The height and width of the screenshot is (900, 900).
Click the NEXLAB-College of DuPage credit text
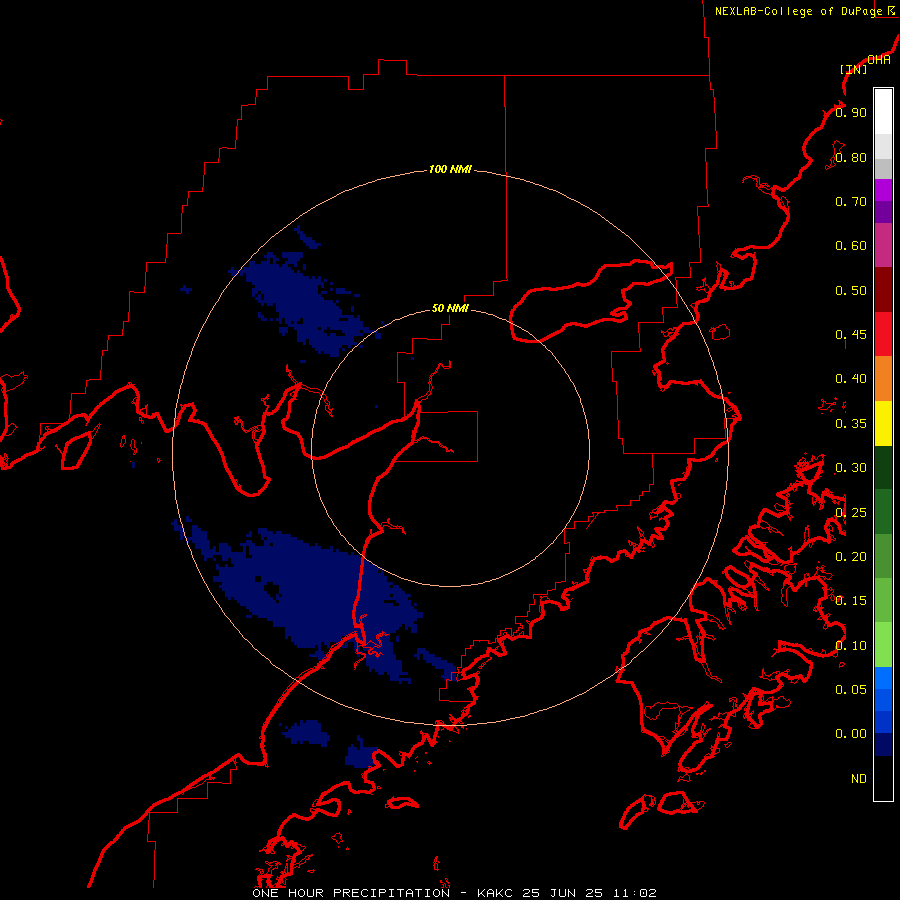(x=798, y=11)
